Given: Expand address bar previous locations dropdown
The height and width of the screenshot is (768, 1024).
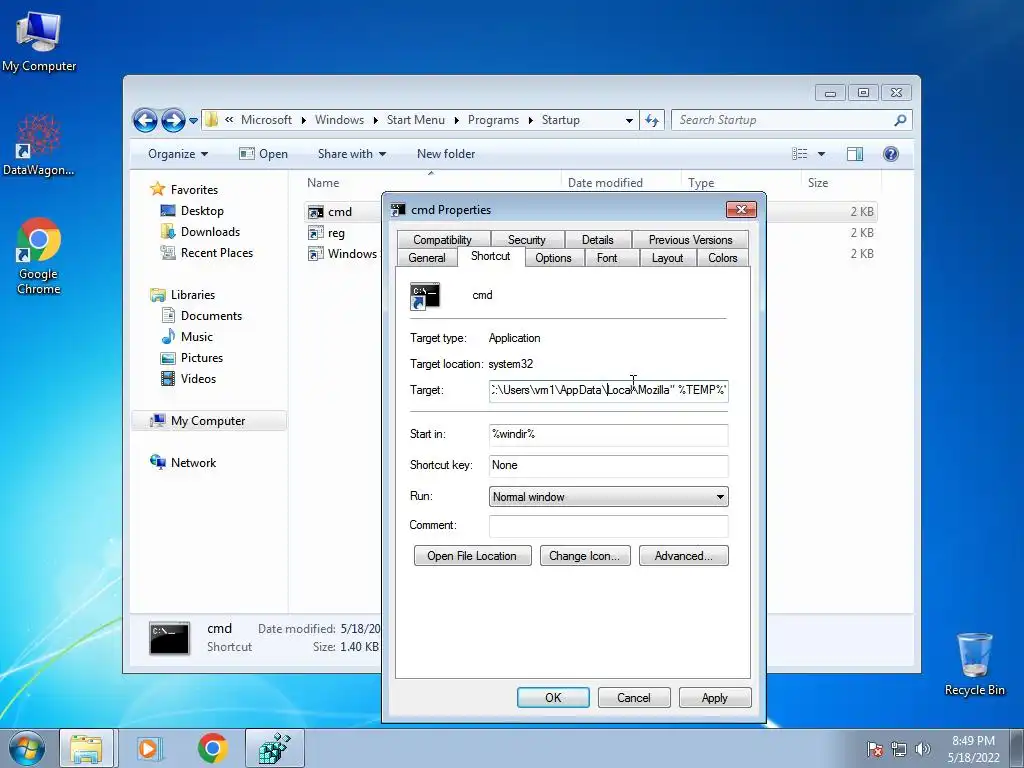Looking at the screenshot, I should 629,121.
